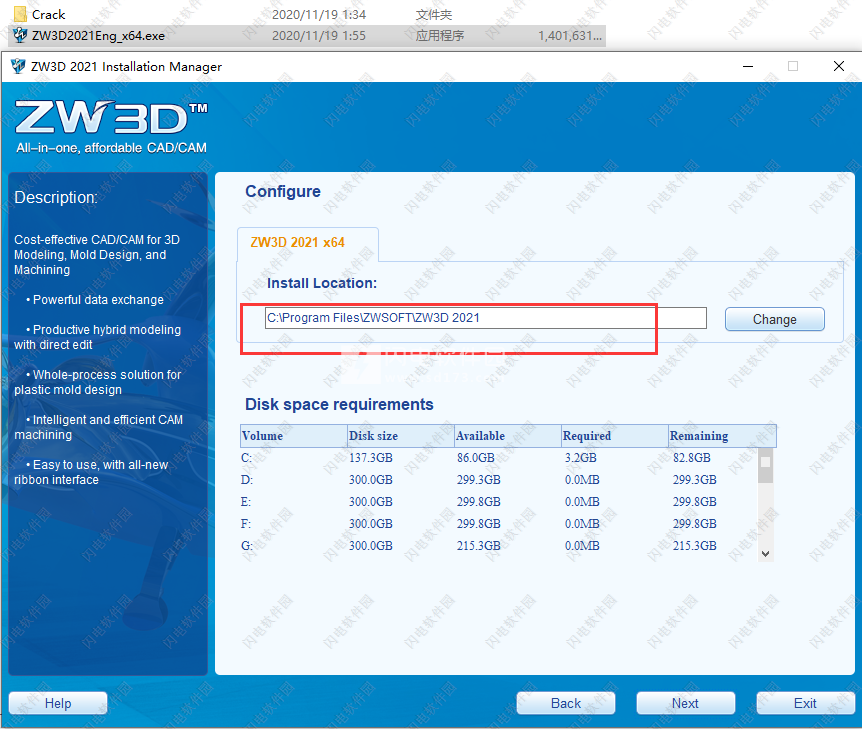The height and width of the screenshot is (729, 862).
Task: Select the ZW3D 2021 x64 tab
Action: [x=308, y=242]
